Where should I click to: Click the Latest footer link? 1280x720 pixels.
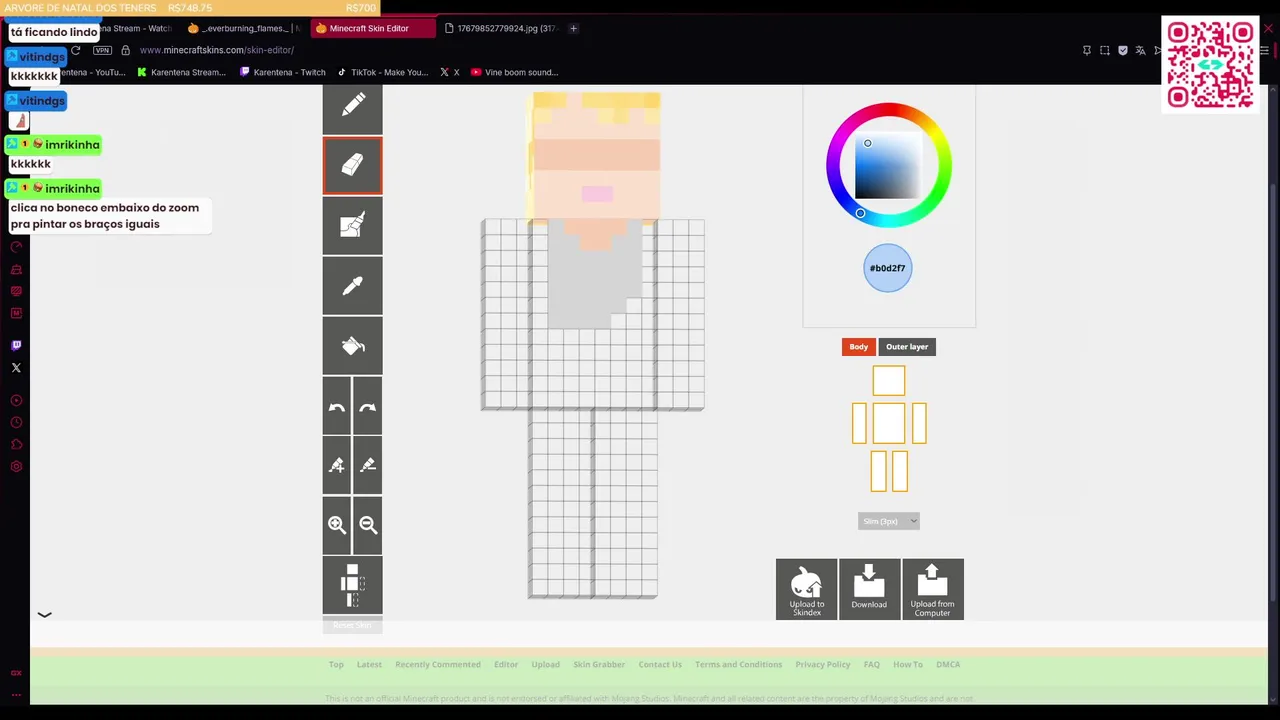[x=369, y=664]
